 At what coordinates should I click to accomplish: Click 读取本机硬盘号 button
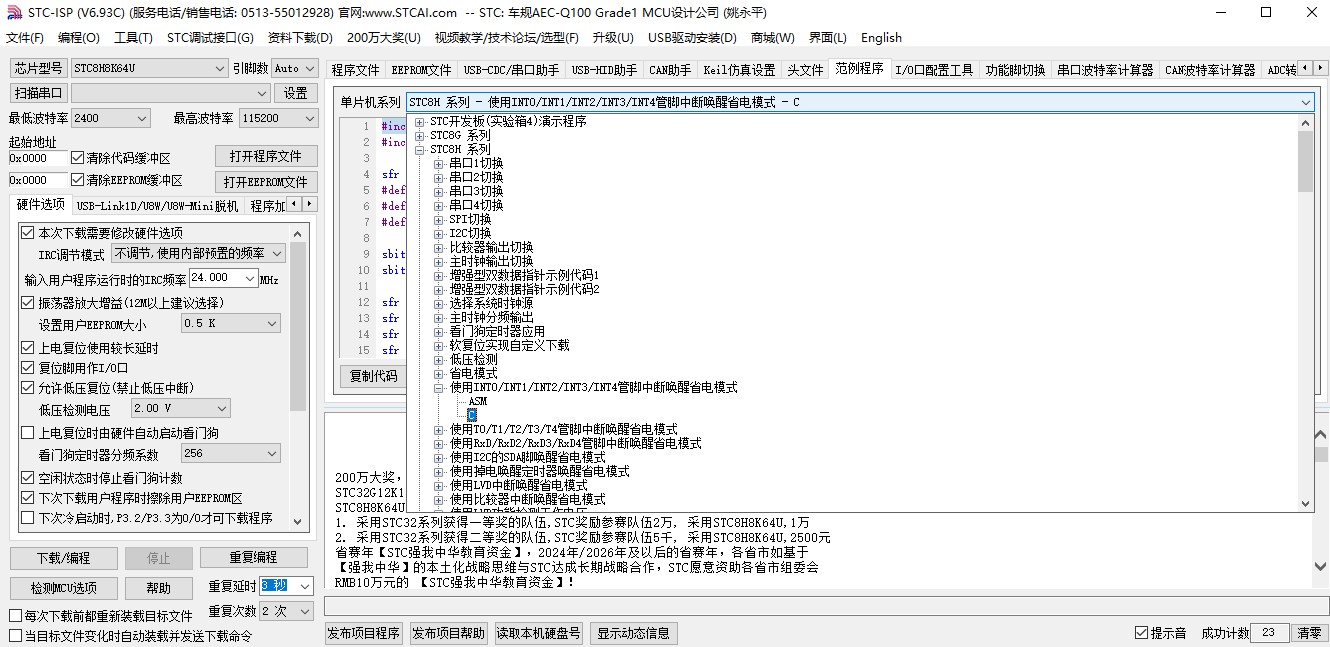(x=539, y=633)
